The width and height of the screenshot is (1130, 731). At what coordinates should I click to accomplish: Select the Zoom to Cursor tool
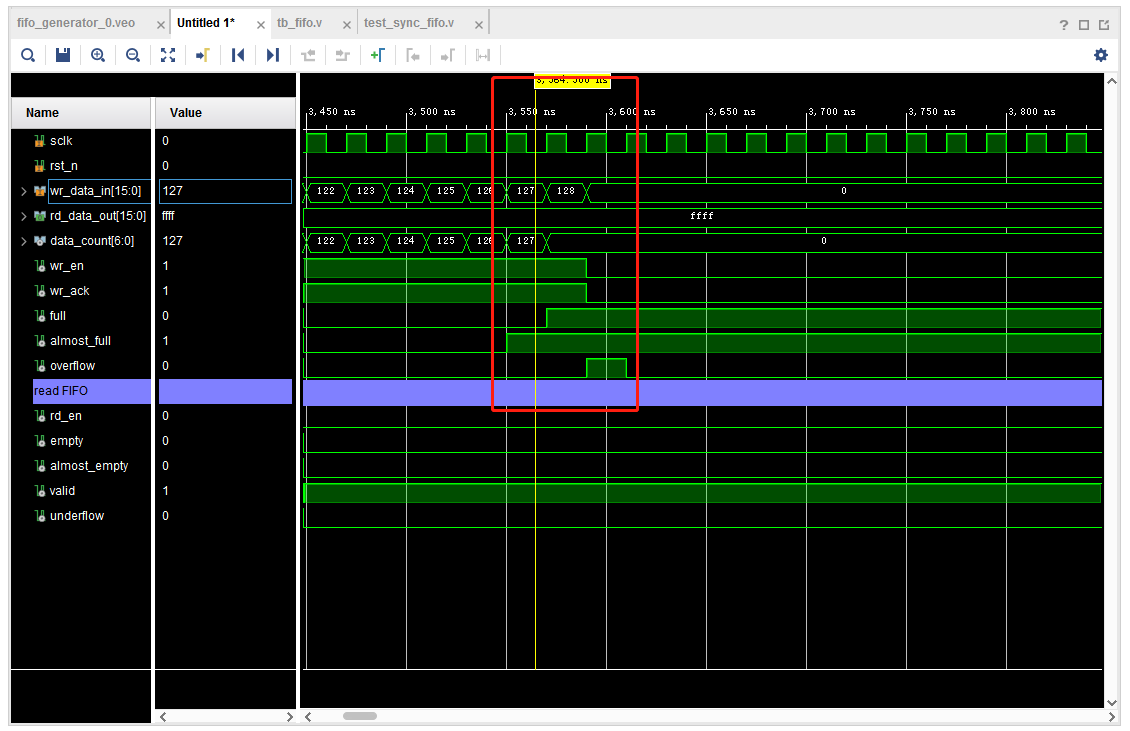coord(201,55)
